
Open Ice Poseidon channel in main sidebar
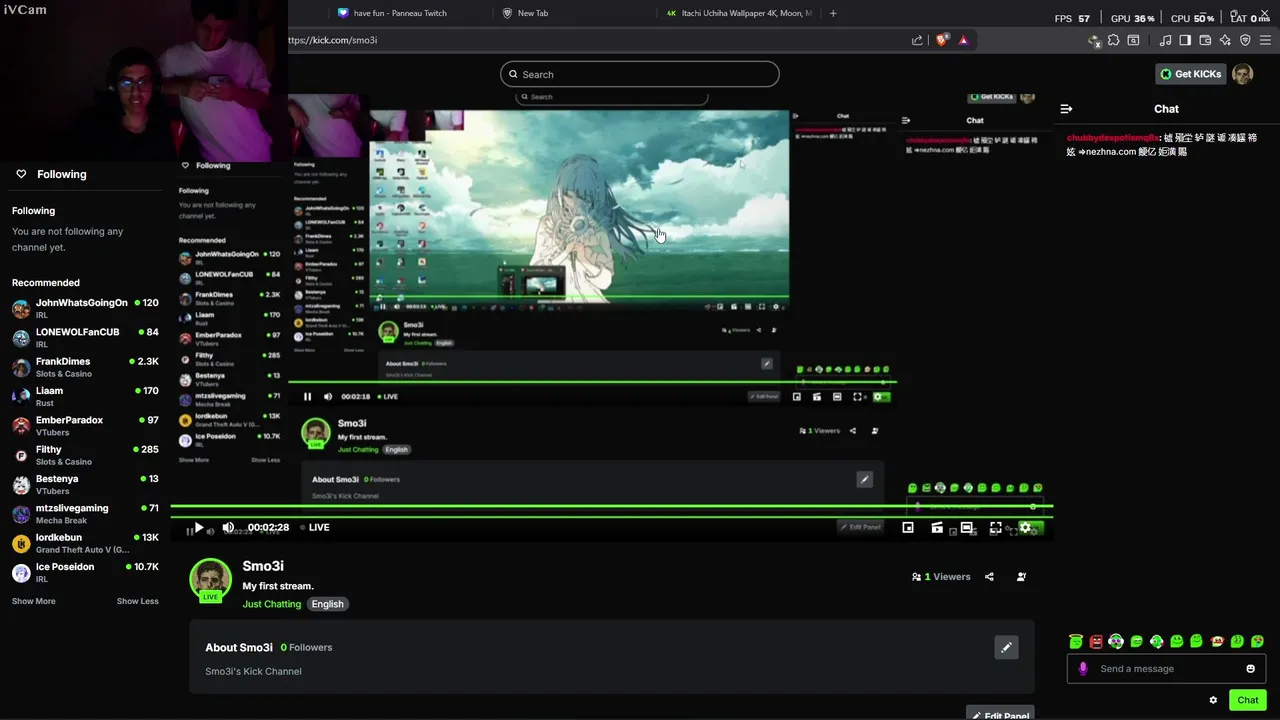point(85,572)
